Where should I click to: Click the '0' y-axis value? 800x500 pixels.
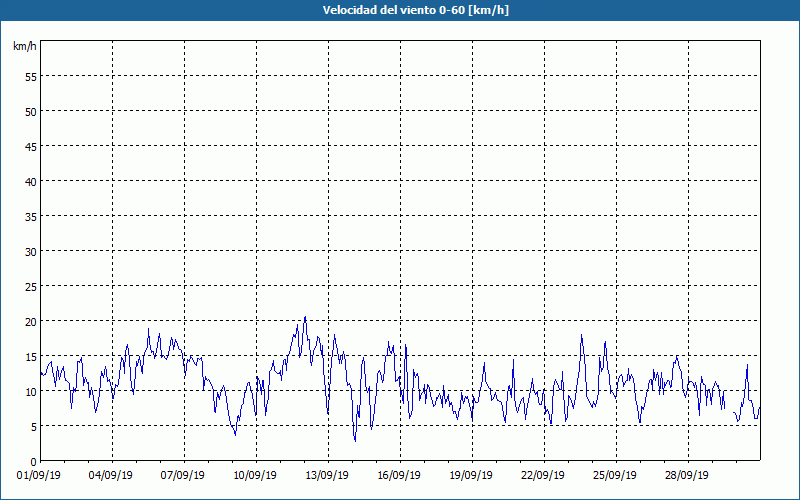[34, 462]
